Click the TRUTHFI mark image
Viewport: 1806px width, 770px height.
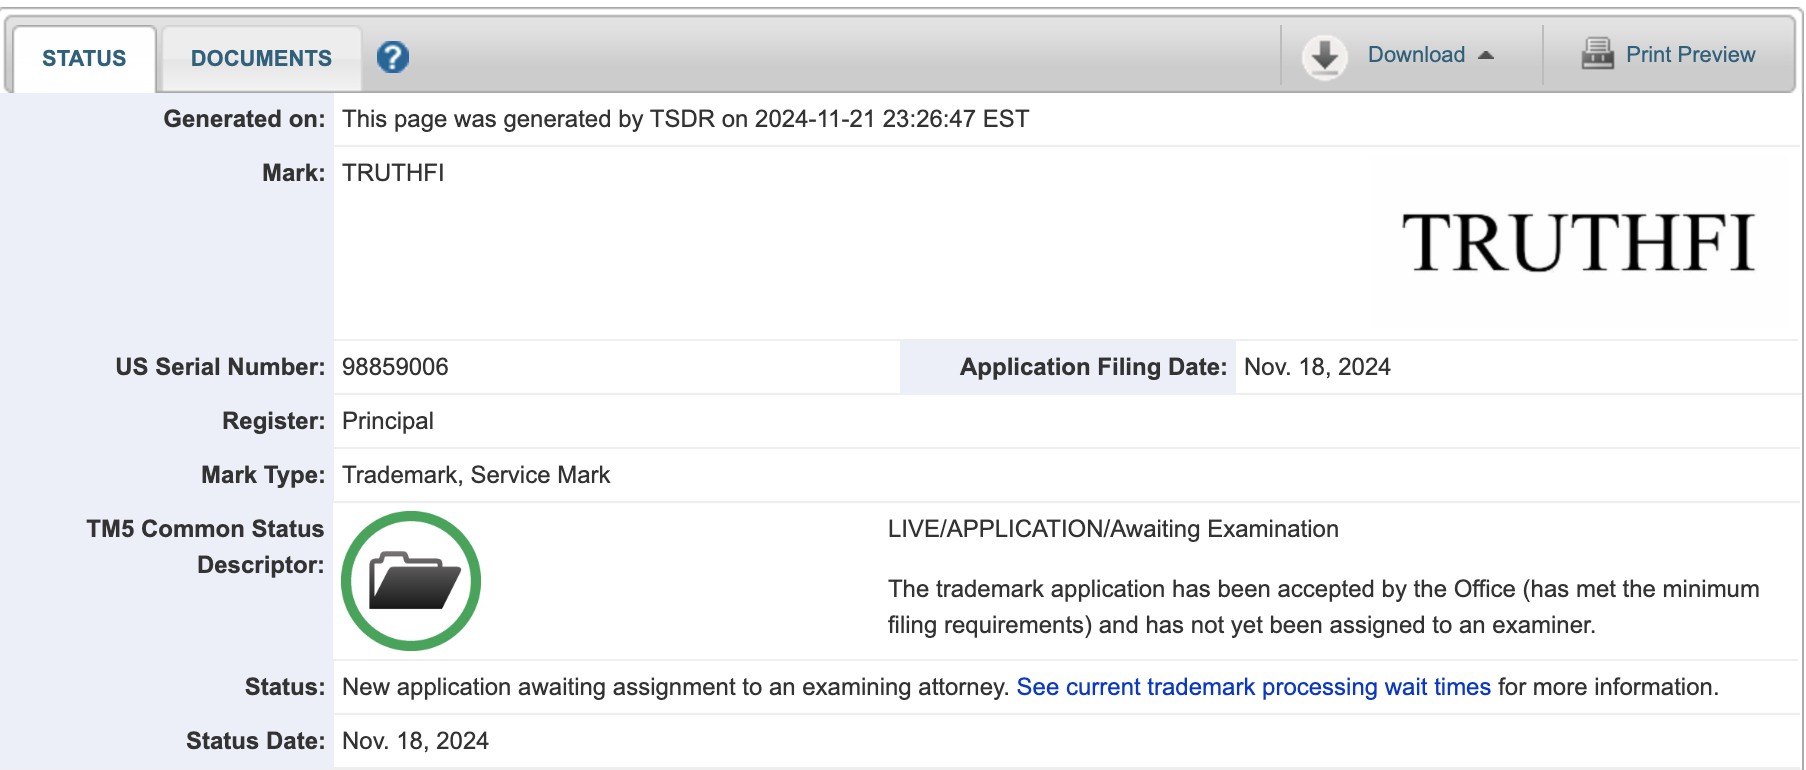[1578, 243]
